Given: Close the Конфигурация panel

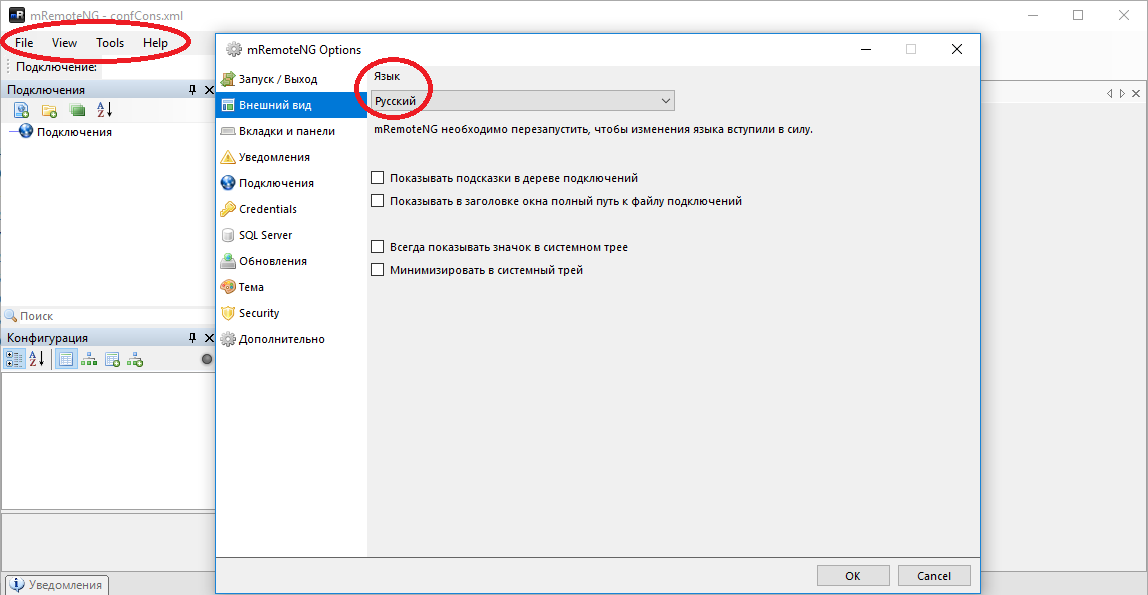Looking at the screenshot, I should [x=209, y=337].
